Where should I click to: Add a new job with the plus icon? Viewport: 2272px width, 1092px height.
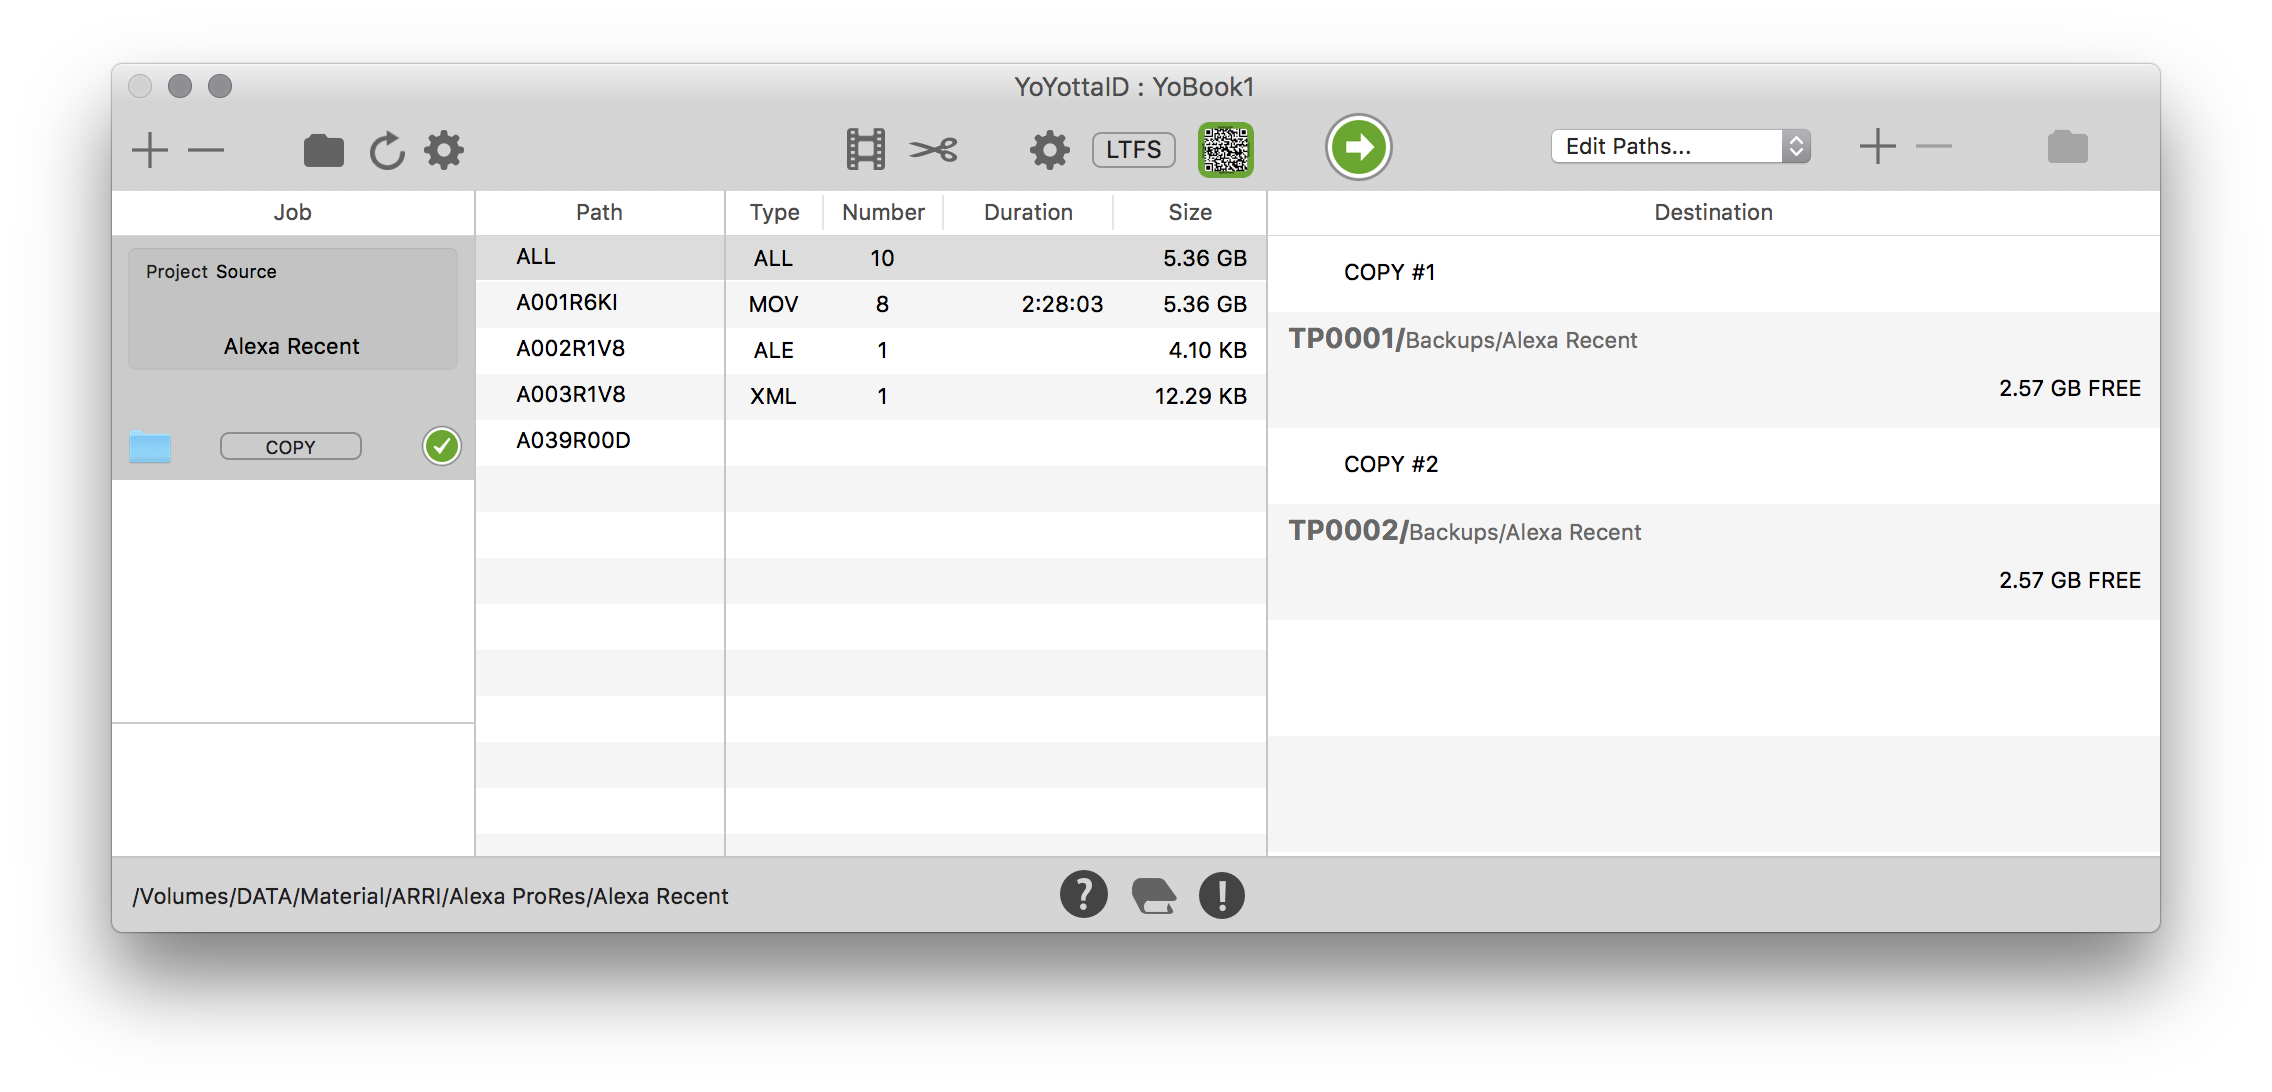click(x=150, y=150)
